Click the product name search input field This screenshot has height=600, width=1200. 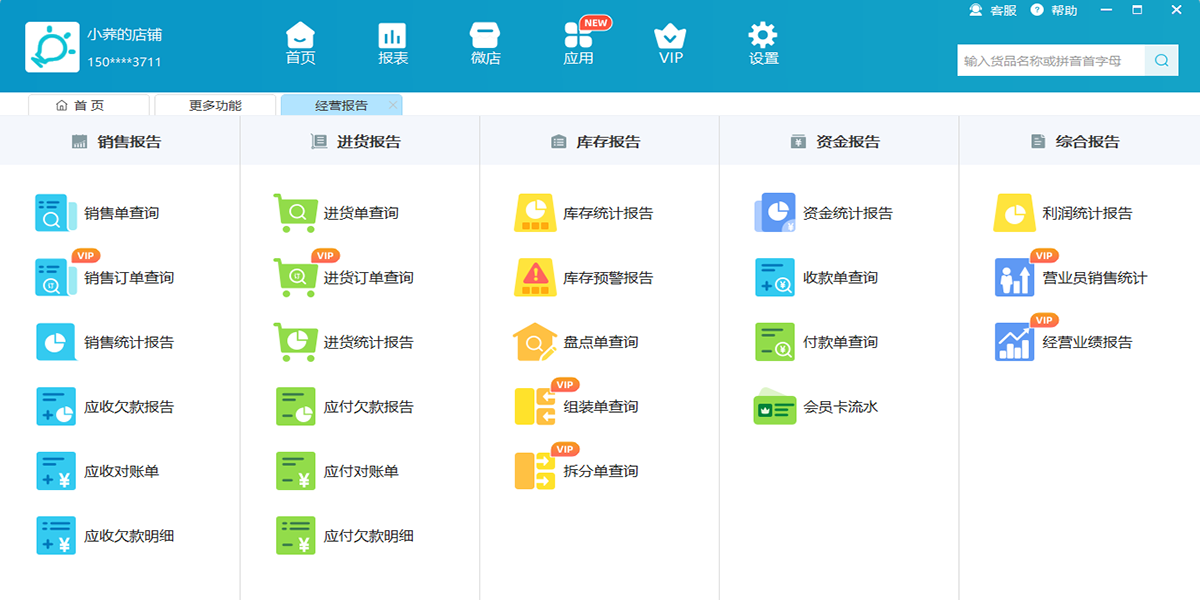[x=1050, y=61]
